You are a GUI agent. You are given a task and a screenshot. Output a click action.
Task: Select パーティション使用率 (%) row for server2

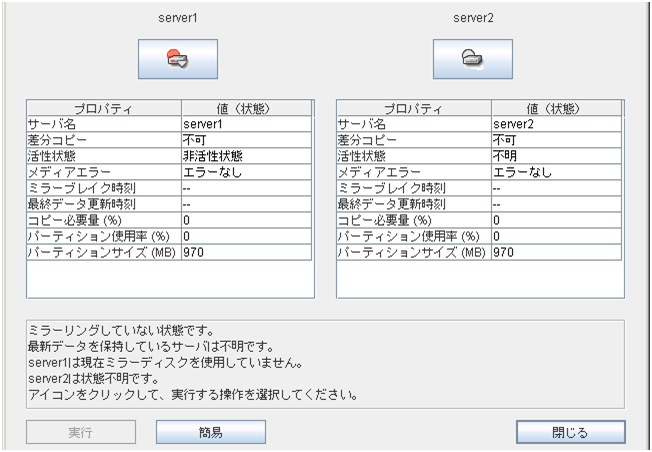413,236
